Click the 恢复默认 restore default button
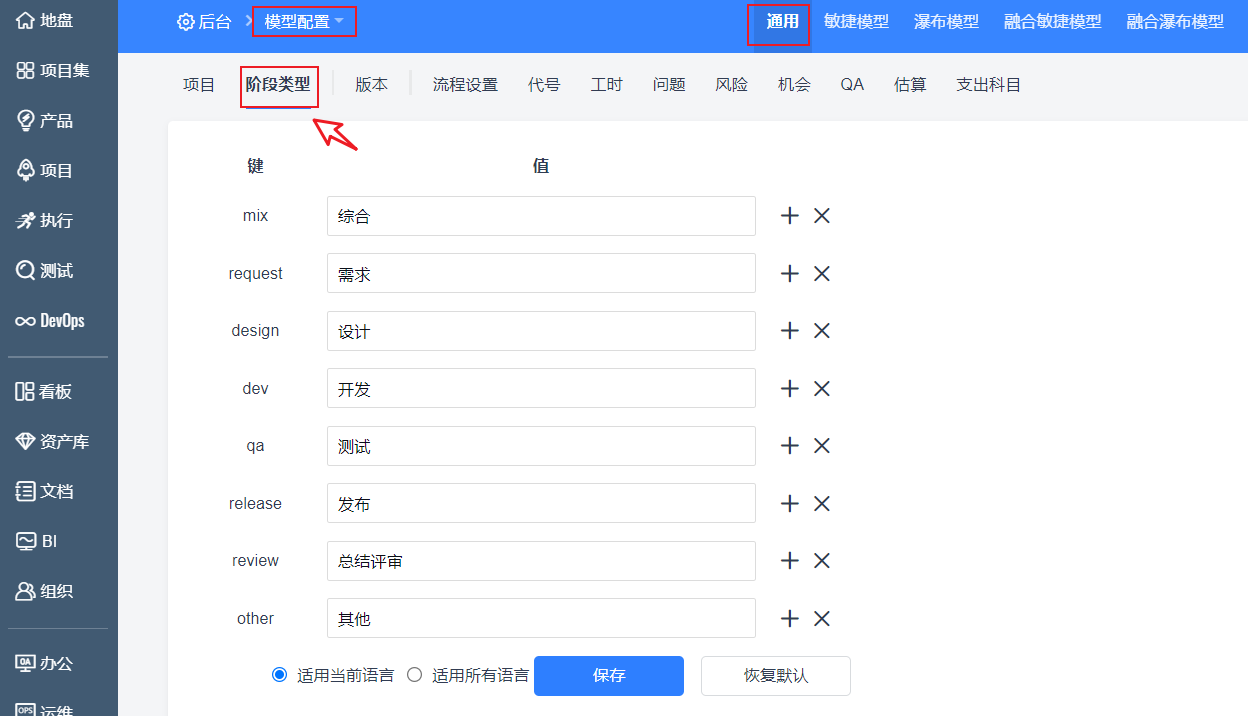 pos(775,676)
